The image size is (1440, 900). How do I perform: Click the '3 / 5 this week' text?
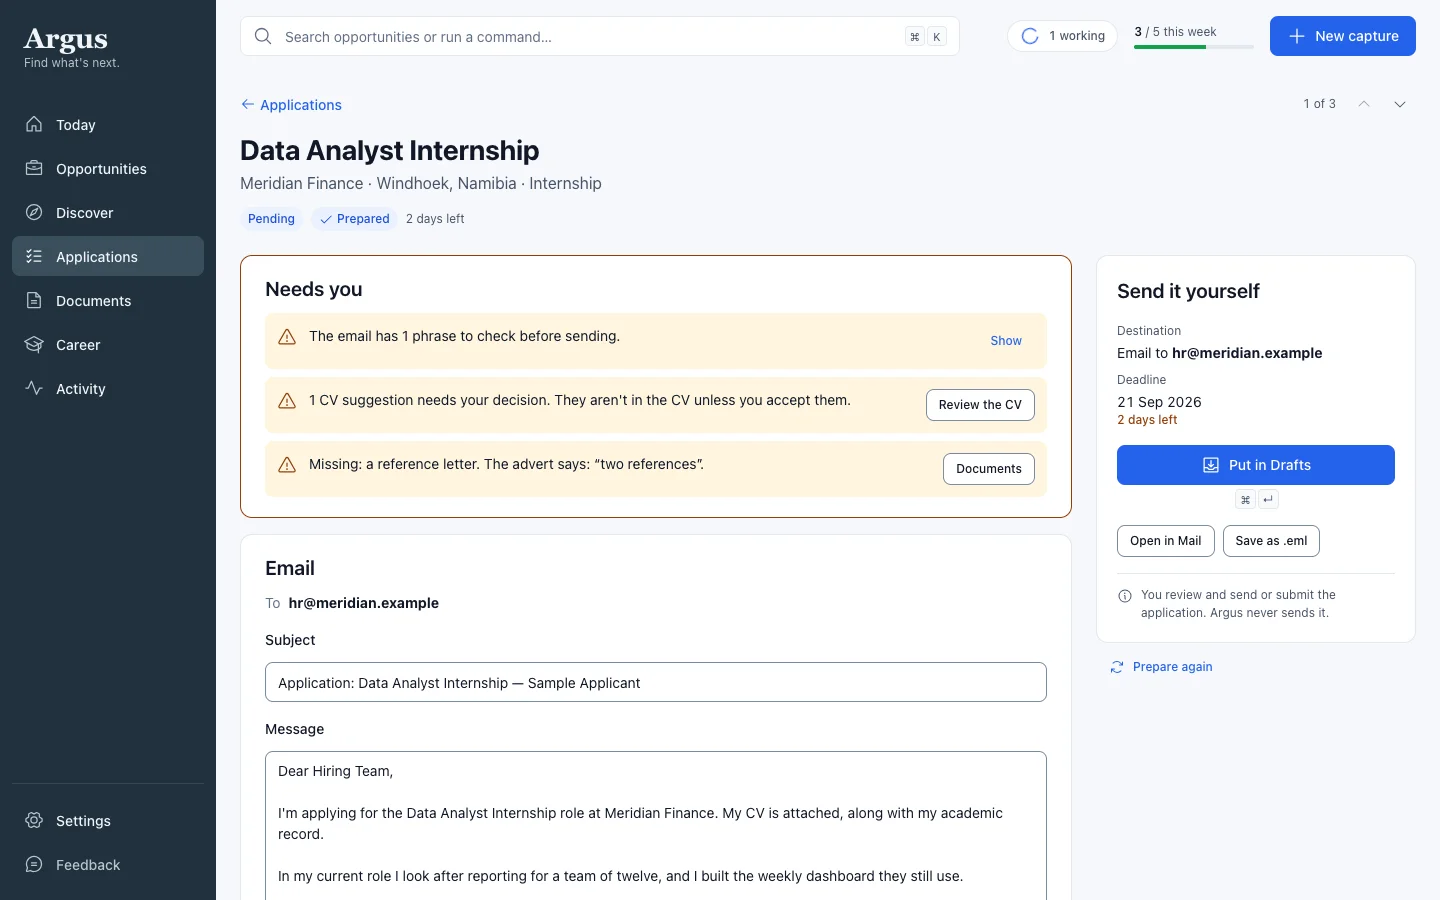(1175, 32)
